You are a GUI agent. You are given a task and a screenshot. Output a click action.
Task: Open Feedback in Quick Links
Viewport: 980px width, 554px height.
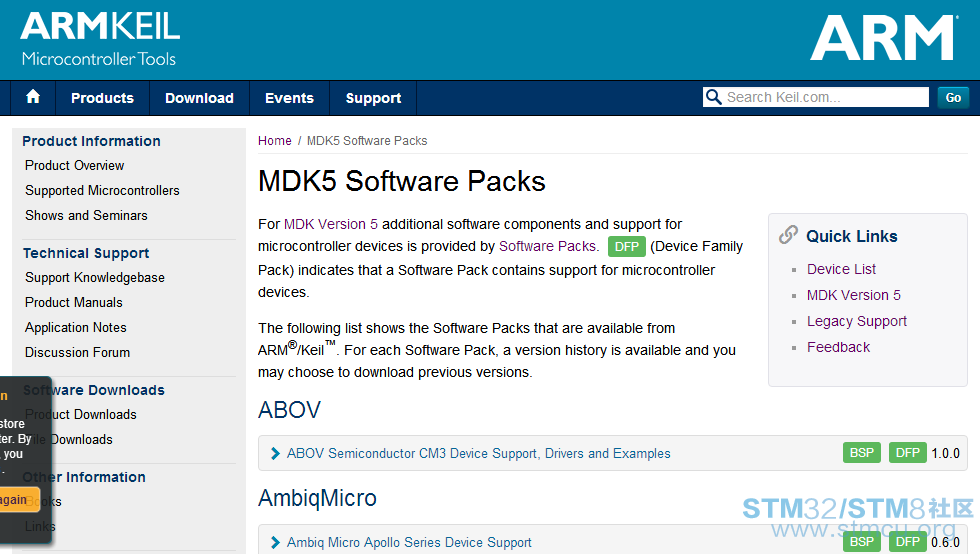click(838, 347)
